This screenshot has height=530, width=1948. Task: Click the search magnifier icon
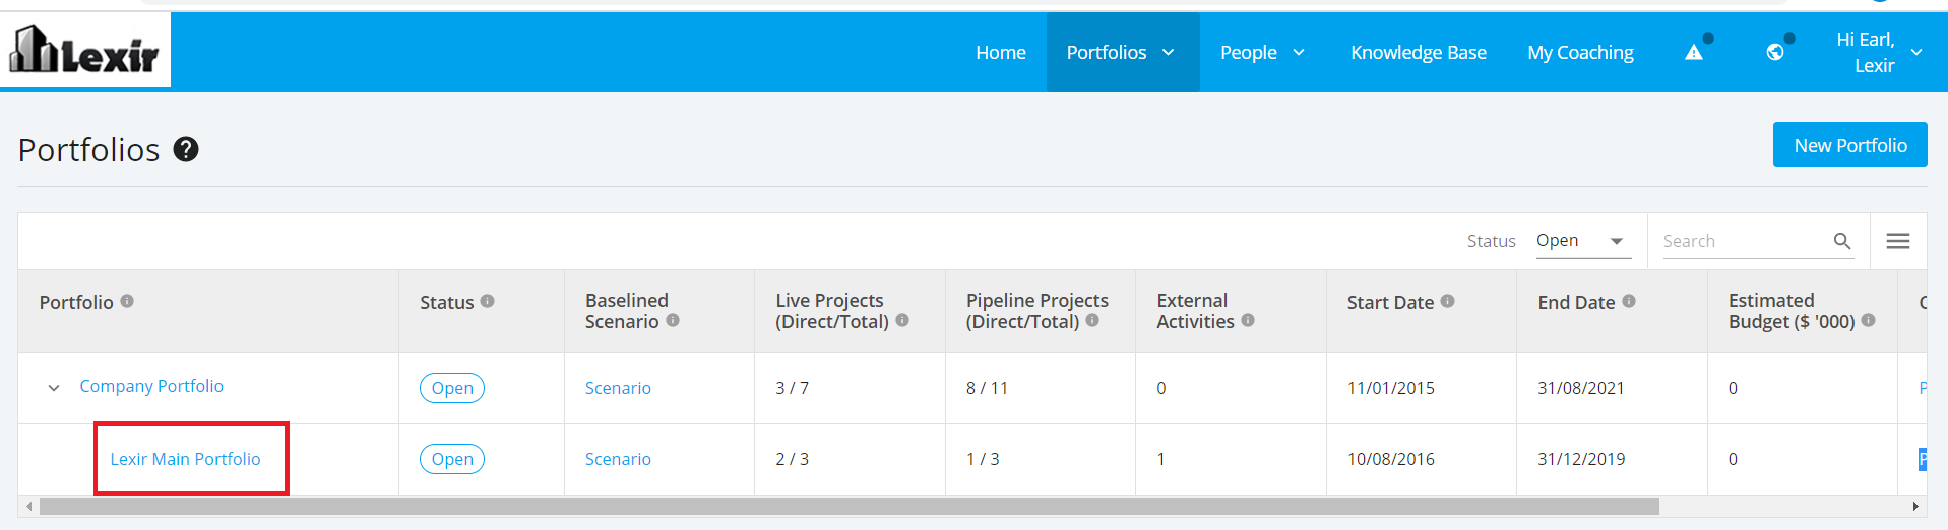(1842, 241)
